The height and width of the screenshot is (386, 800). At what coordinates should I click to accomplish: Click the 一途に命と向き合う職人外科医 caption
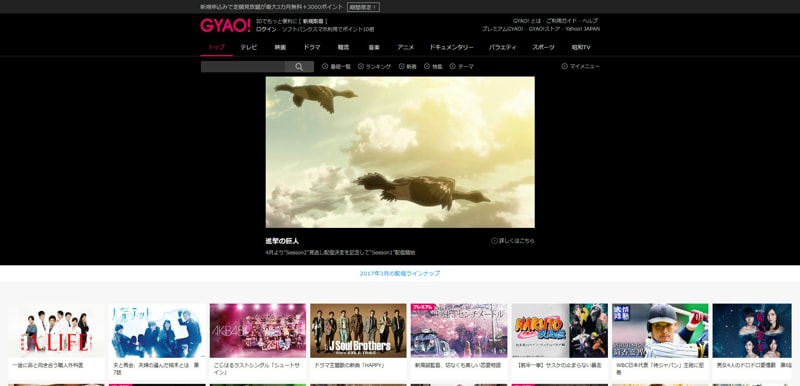point(47,366)
